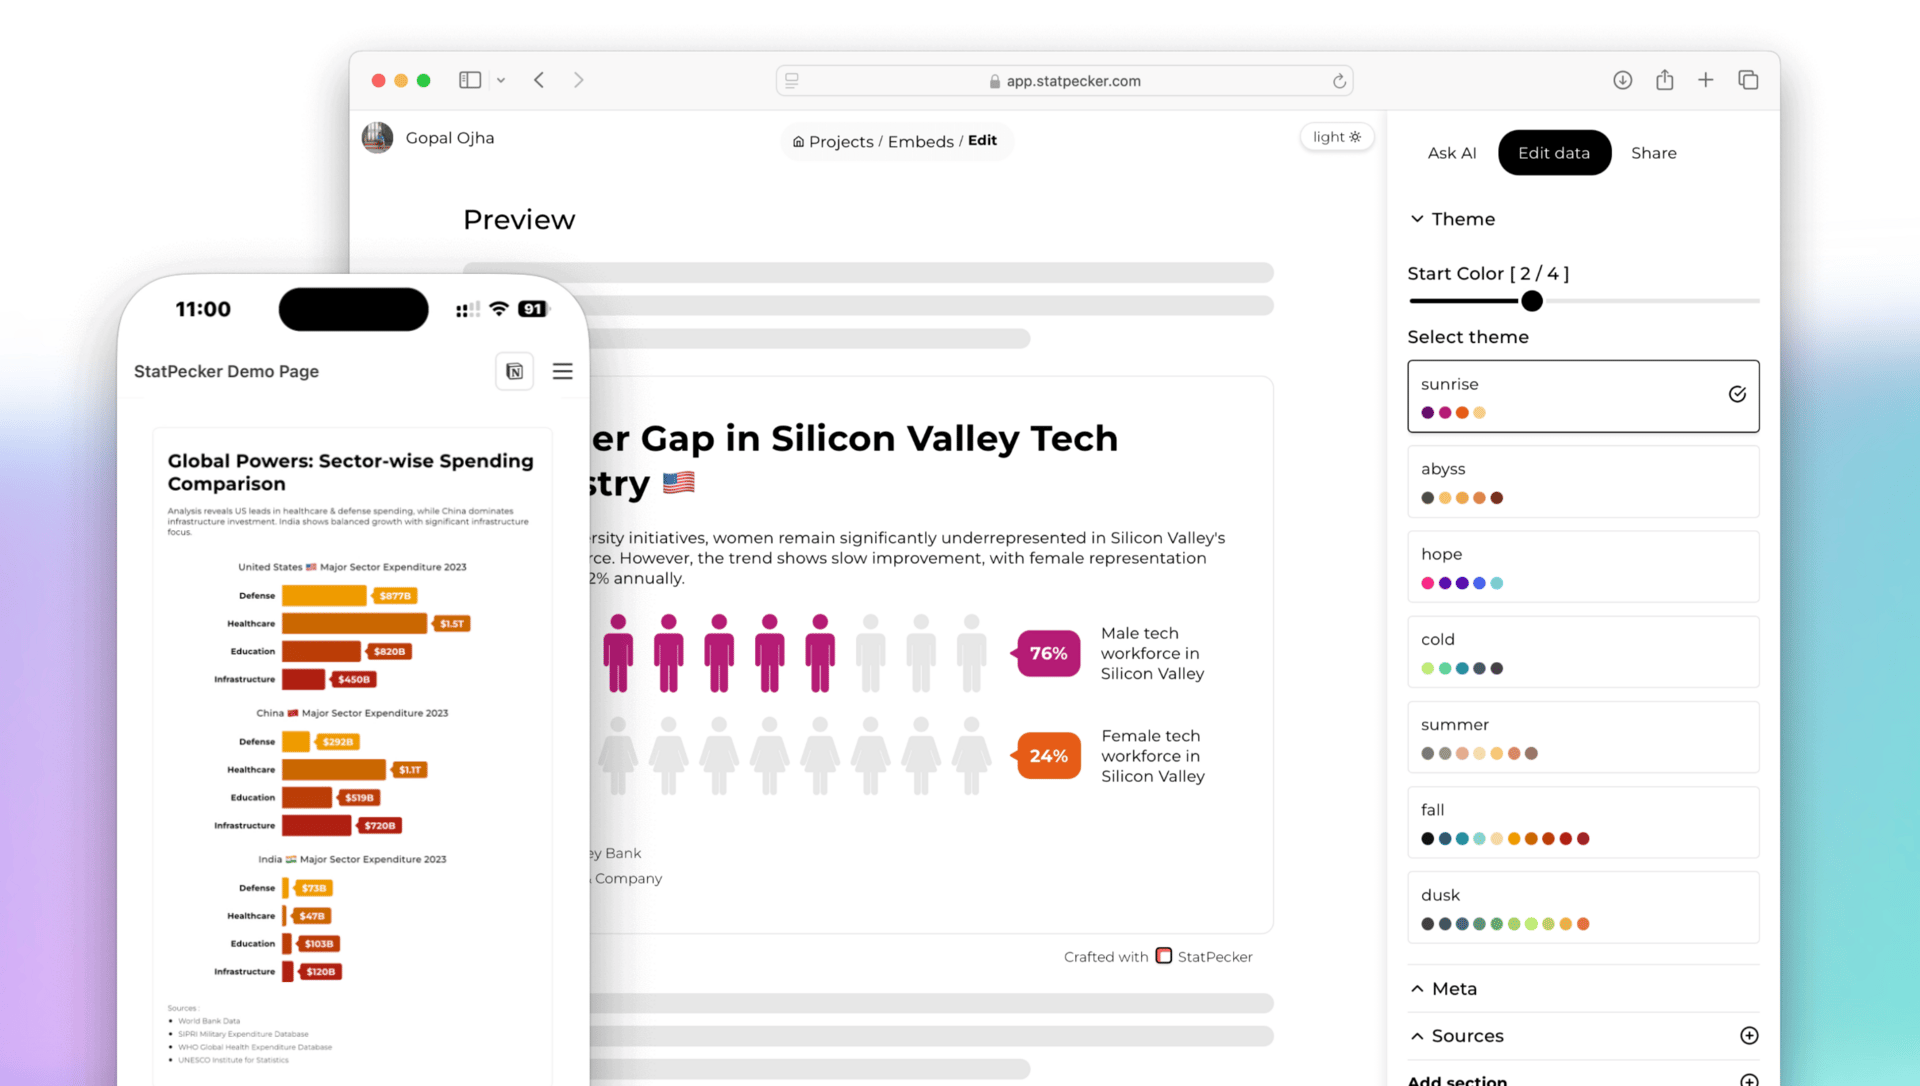The height and width of the screenshot is (1086, 1920).
Task: Click the Edit breadcrumb item
Action: (982, 141)
